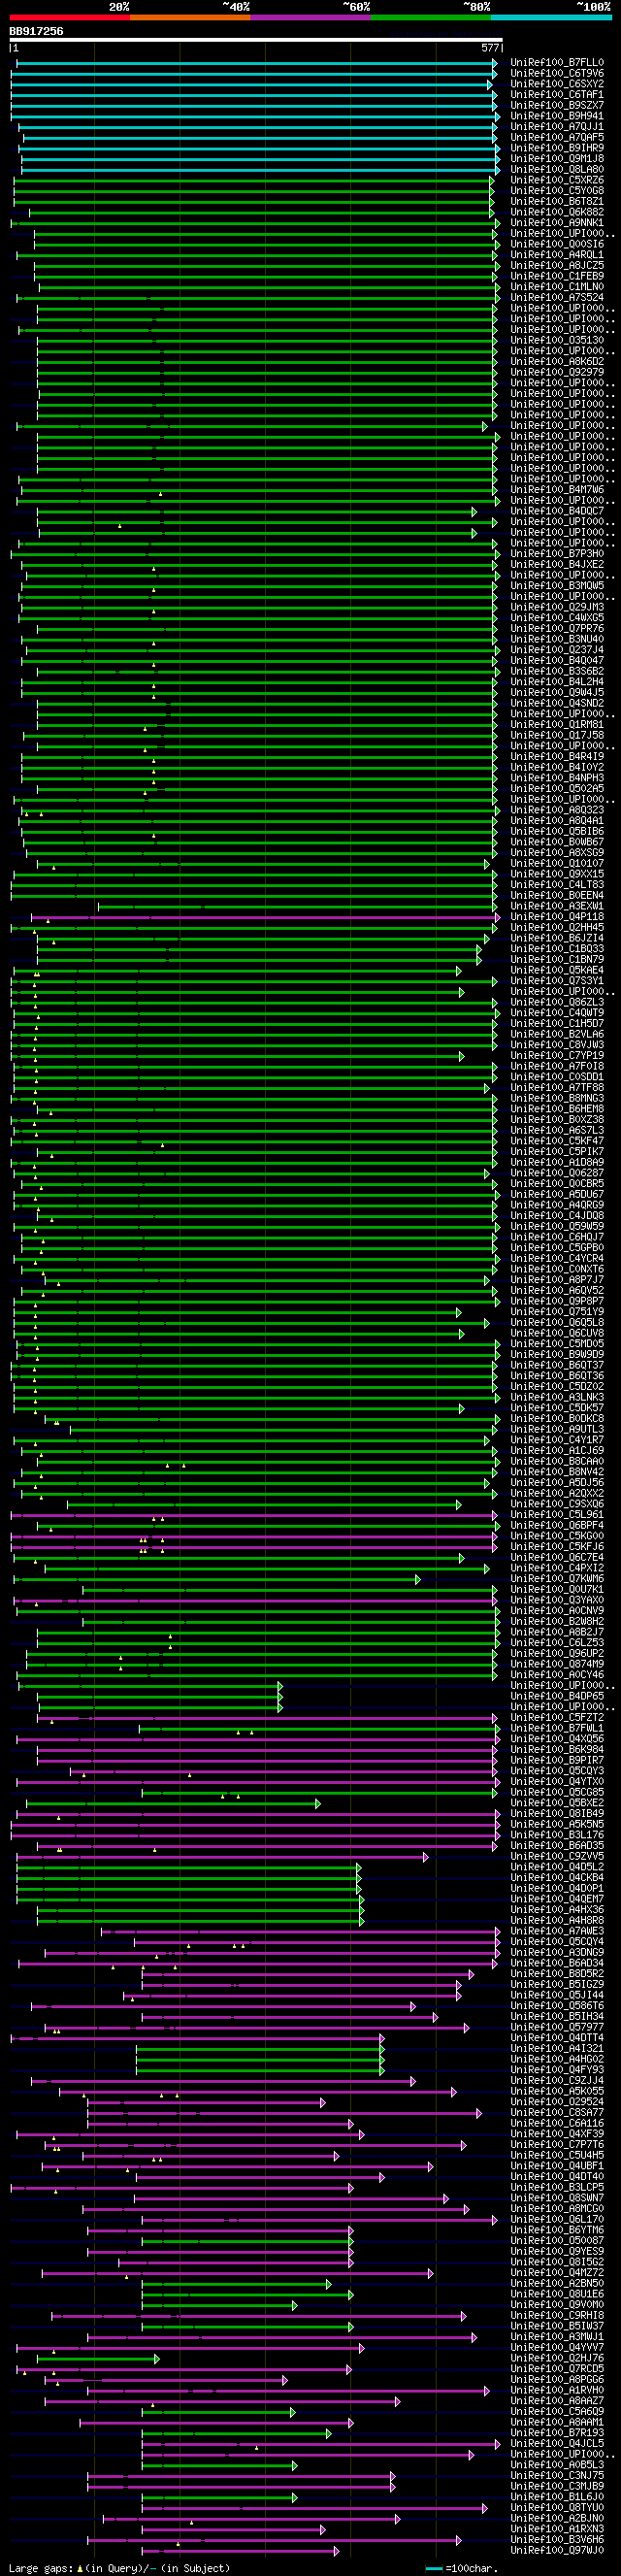The height and width of the screenshot is (2576, 621).
Task: Select the UniRef100_Q6K882 label
Action: (557, 212)
